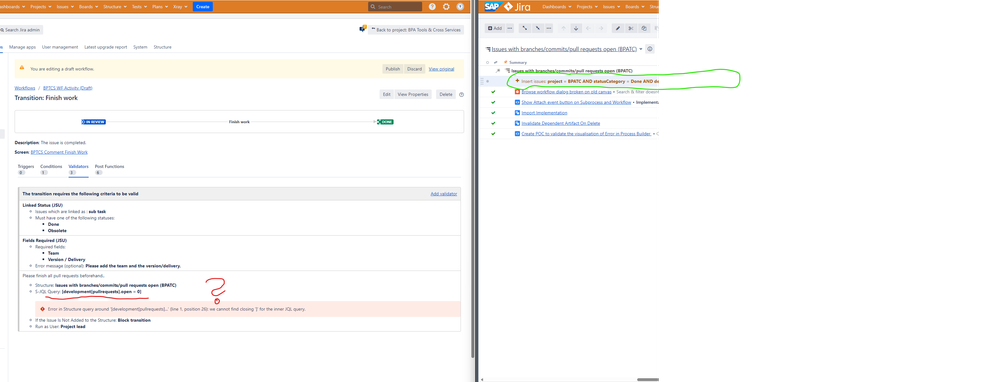Open Projects dropdown in Structure window header
This screenshot has width=998, height=382.
pyautogui.click(x=587, y=6)
